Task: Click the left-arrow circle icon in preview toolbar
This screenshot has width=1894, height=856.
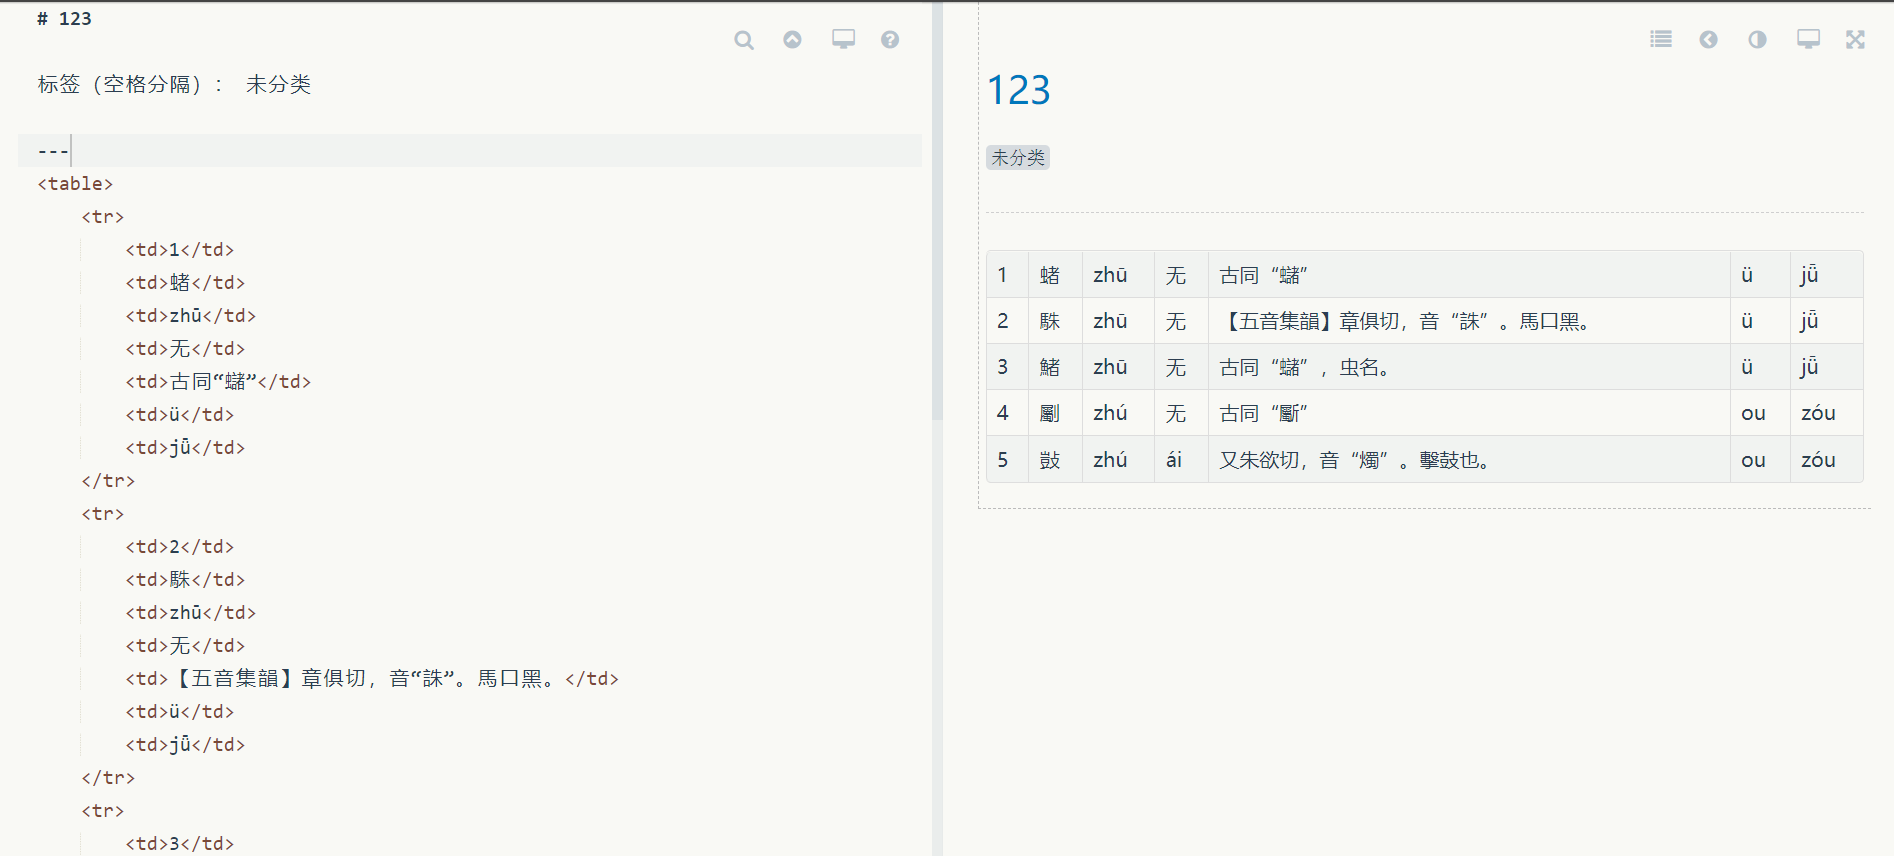Action: (1708, 39)
